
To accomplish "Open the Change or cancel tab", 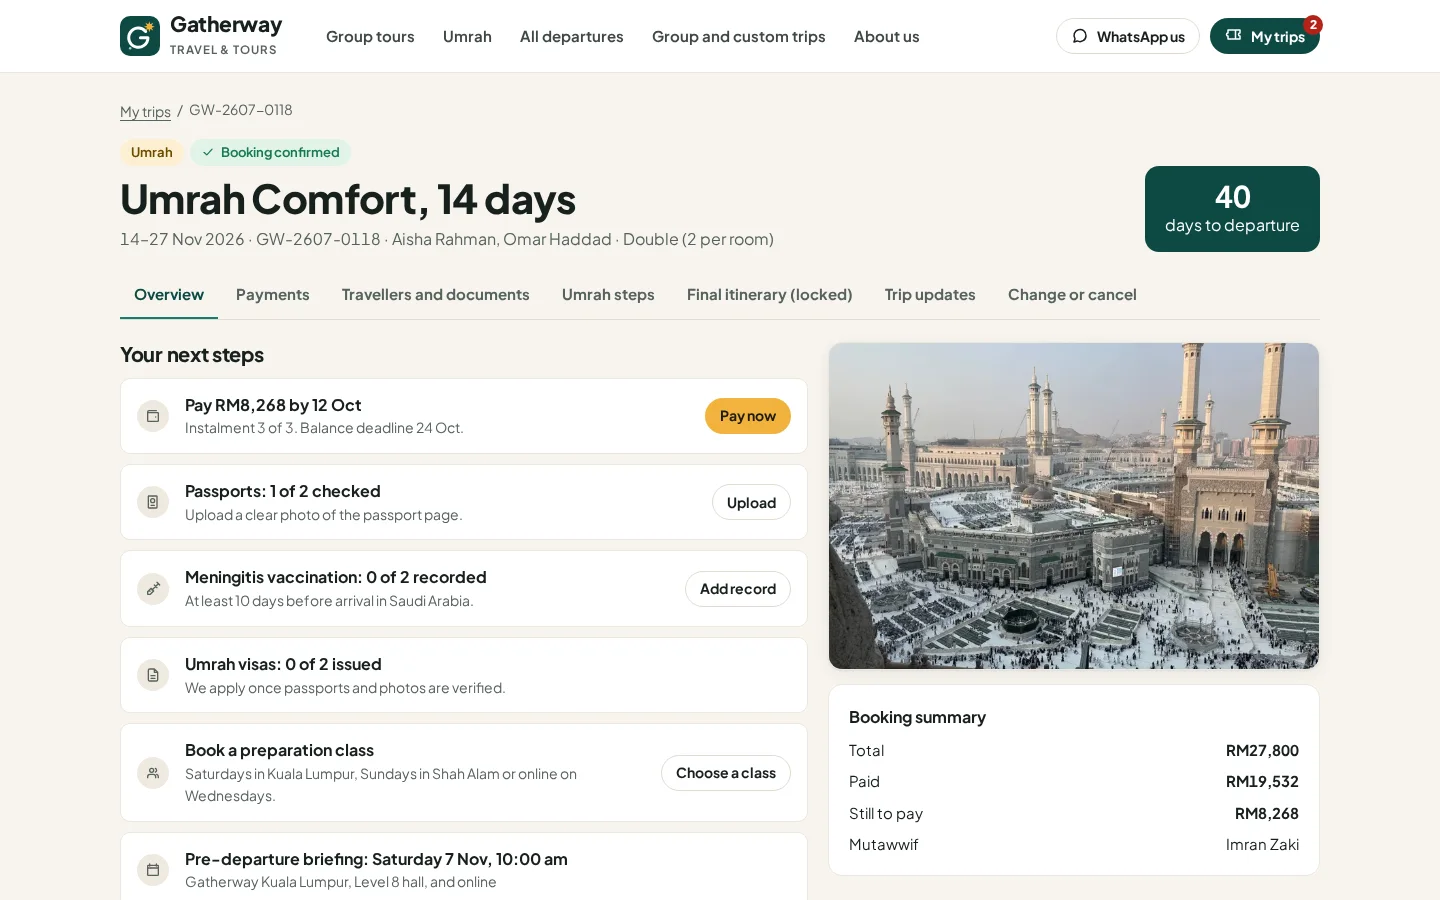I will click(x=1072, y=294).
